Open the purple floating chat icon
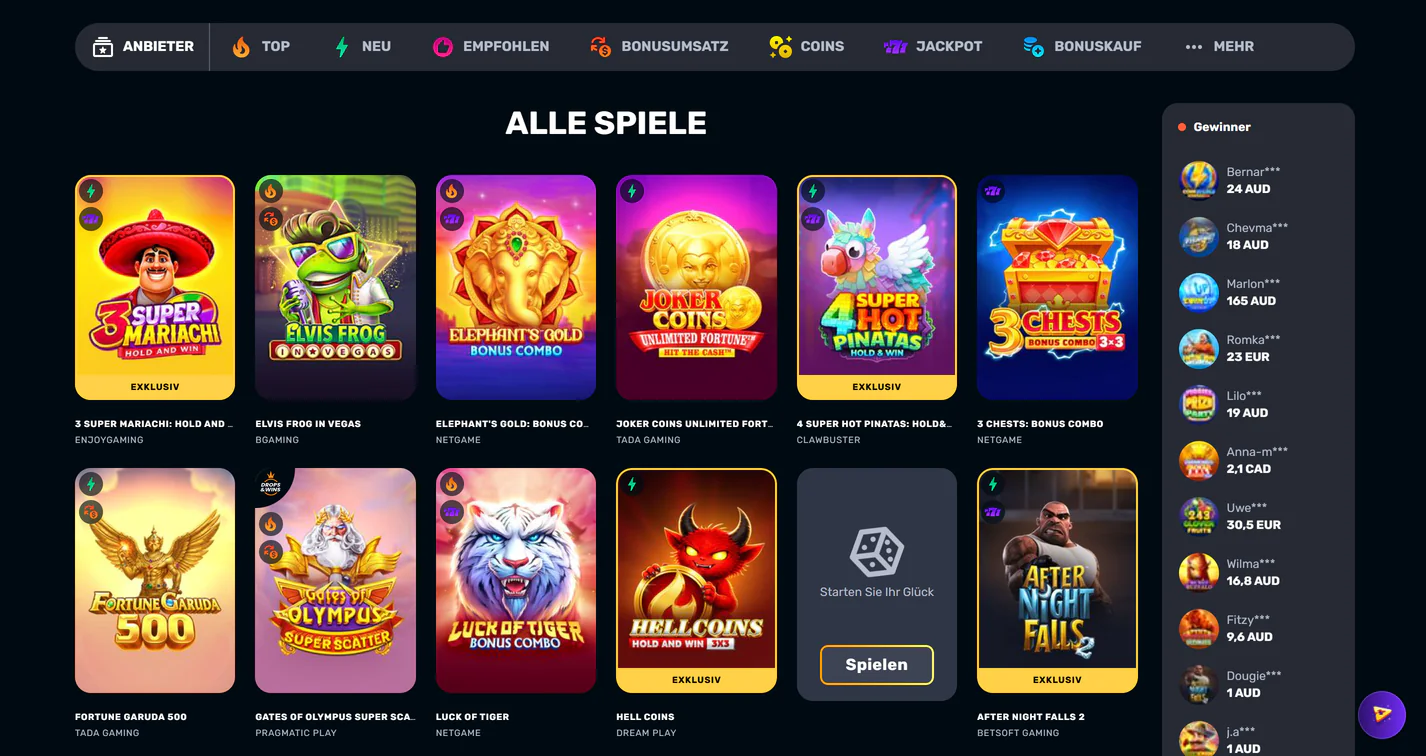Screen dimensions: 1426x756 (x=1382, y=714)
